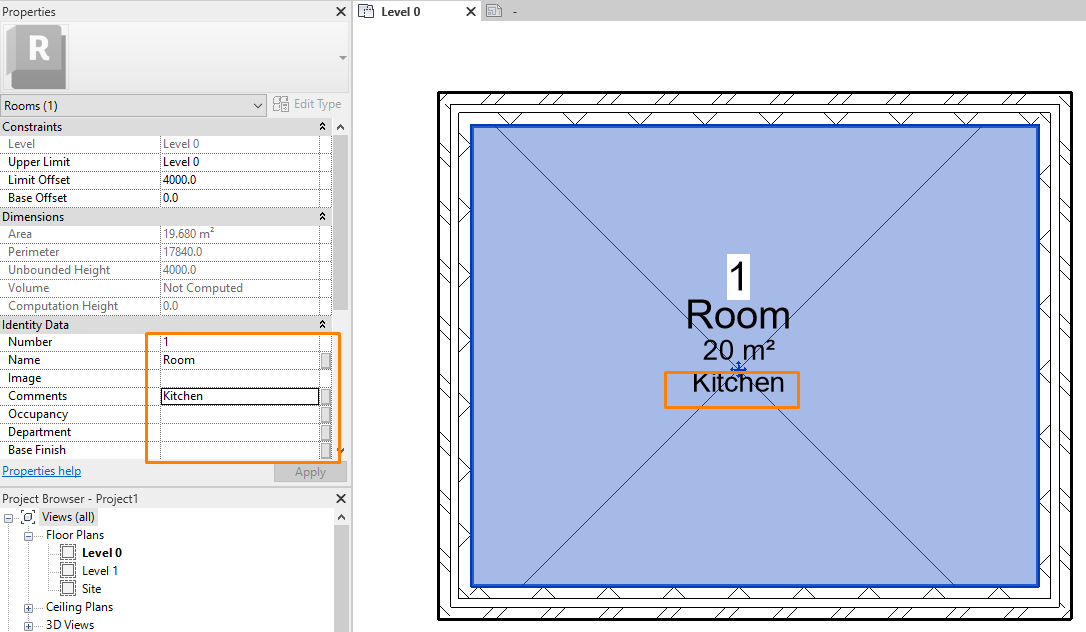Click the Comments field containing Kitchen
The height and width of the screenshot is (632, 1086).
coord(239,395)
